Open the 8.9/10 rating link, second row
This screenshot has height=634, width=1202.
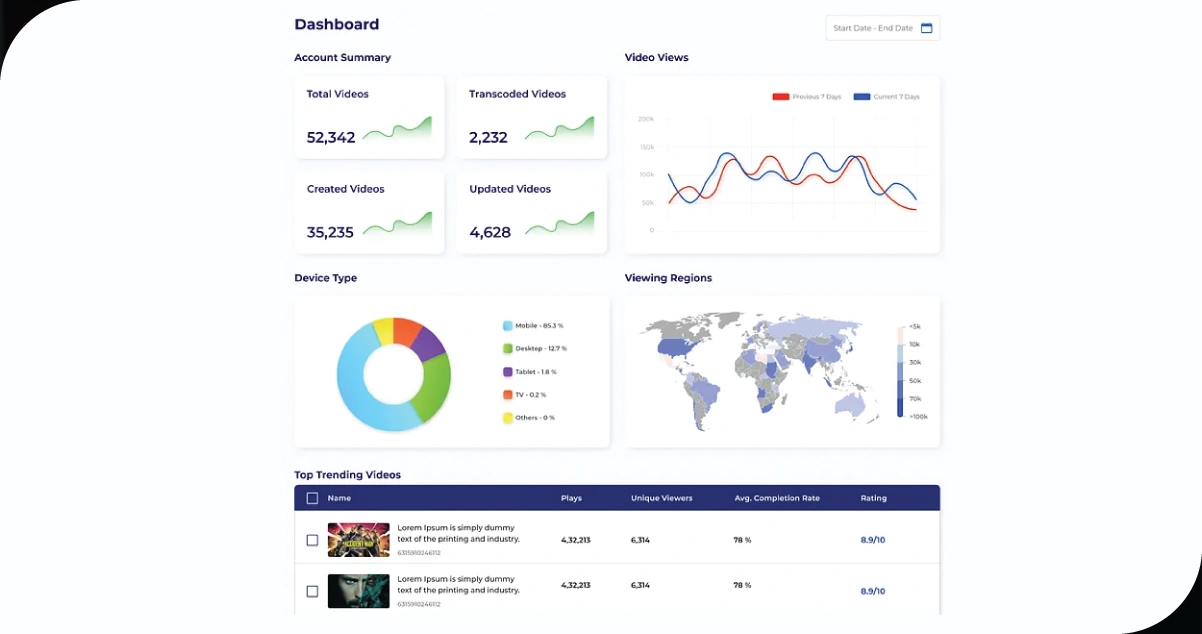(x=871, y=591)
